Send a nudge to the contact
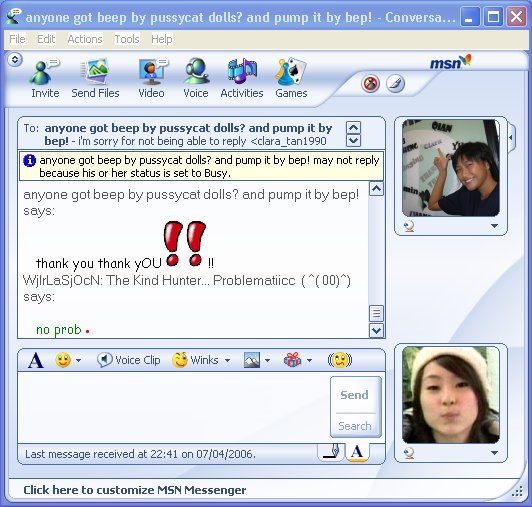Image resolution: width=532 pixels, height=507 pixels. [x=340, y=360]
